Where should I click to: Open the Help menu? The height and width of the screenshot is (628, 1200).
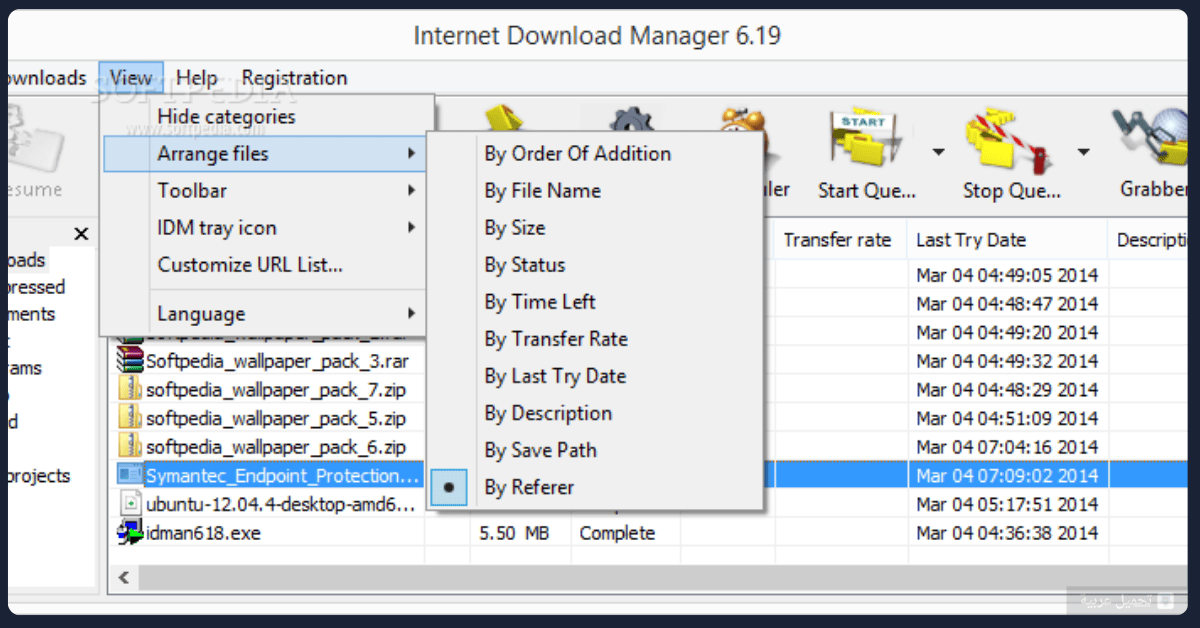(x=196, y=78)
